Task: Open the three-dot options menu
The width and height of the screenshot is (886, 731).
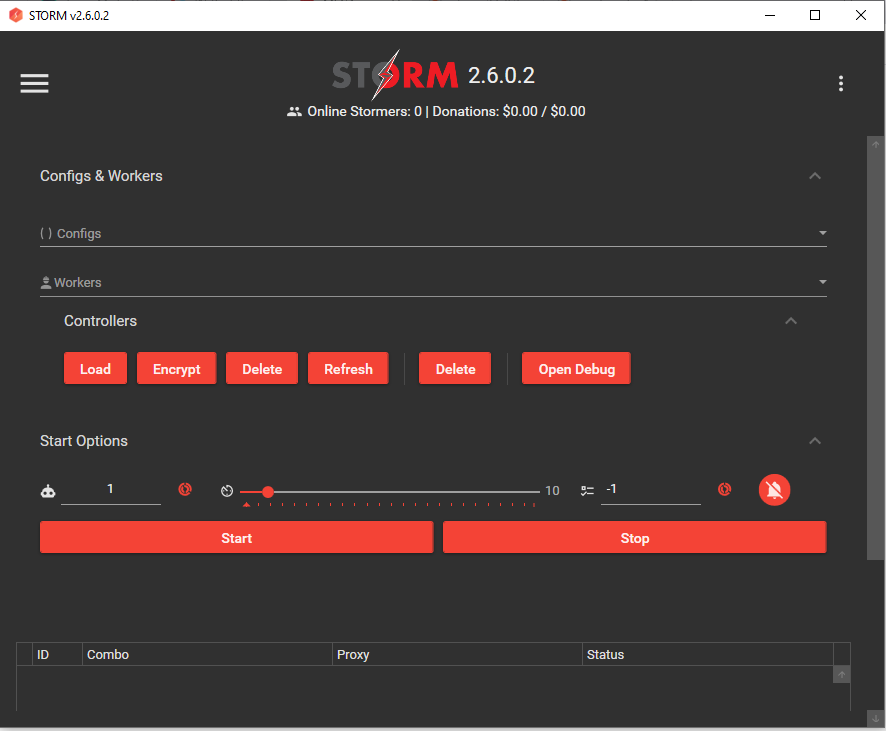Action: click(x=841, y=84)
